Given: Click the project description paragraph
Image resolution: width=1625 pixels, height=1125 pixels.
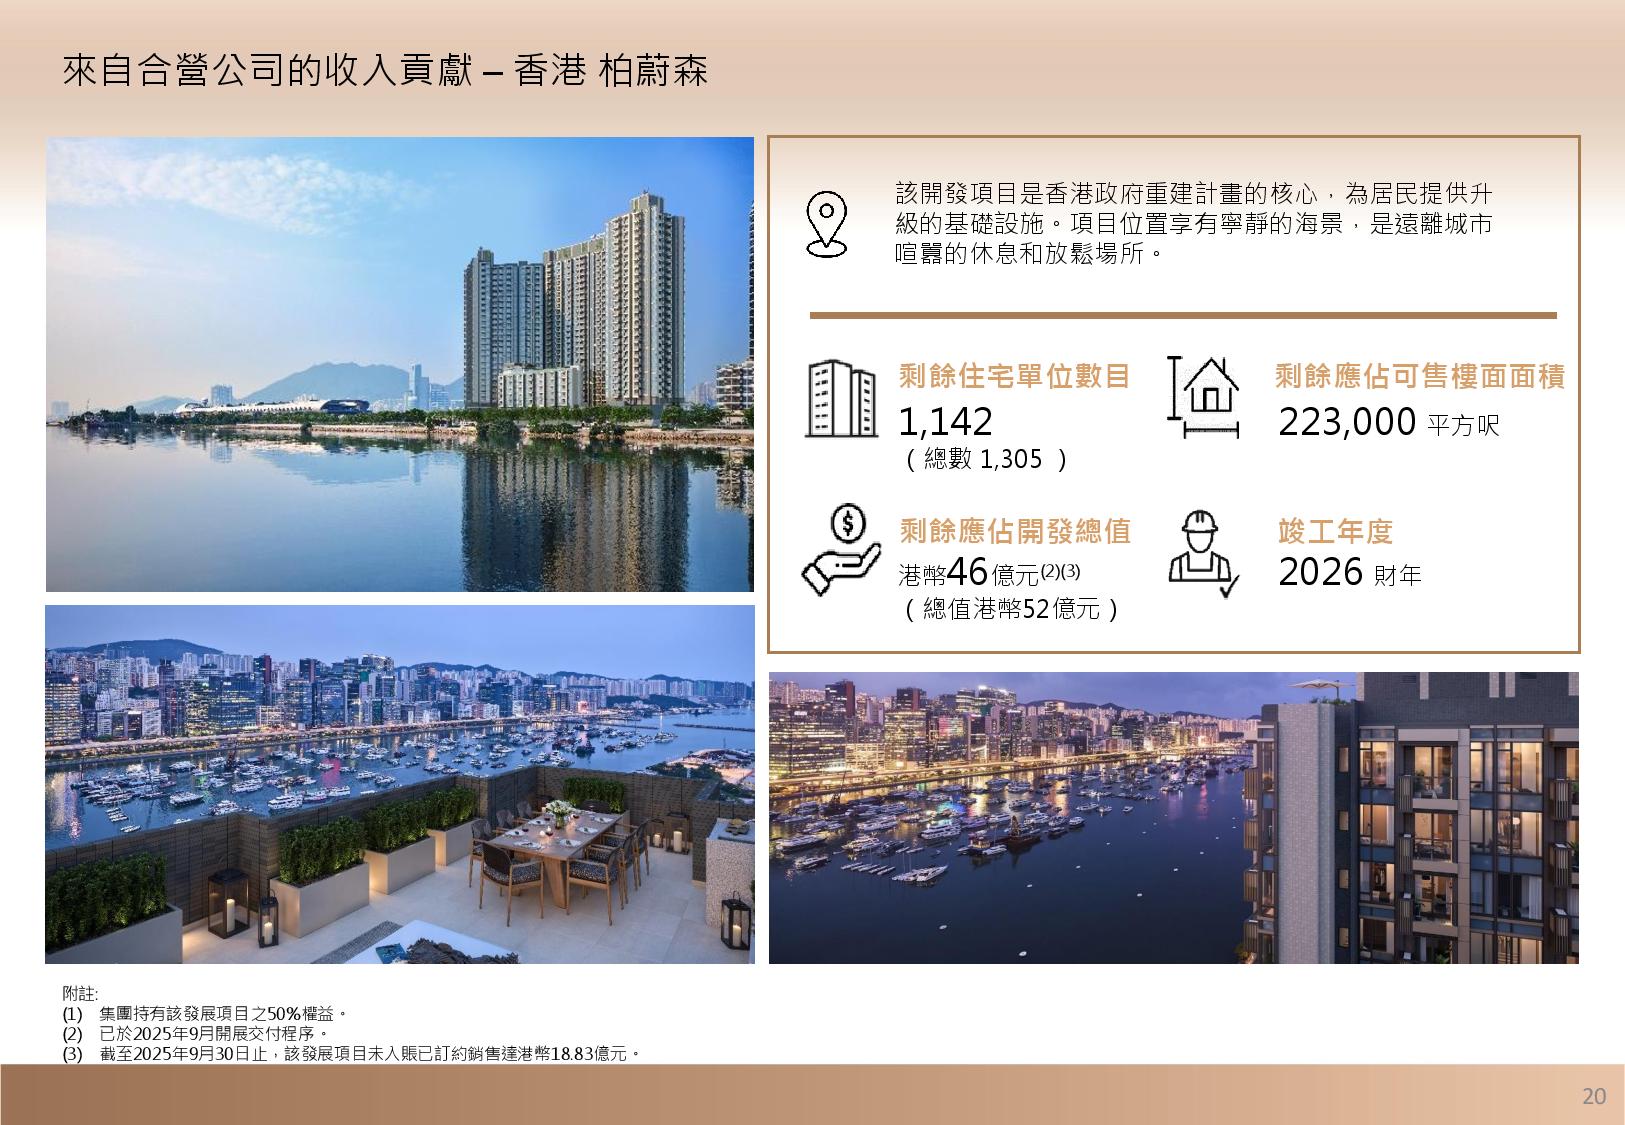Looking at the screenshot, I should click(1193, 223).
